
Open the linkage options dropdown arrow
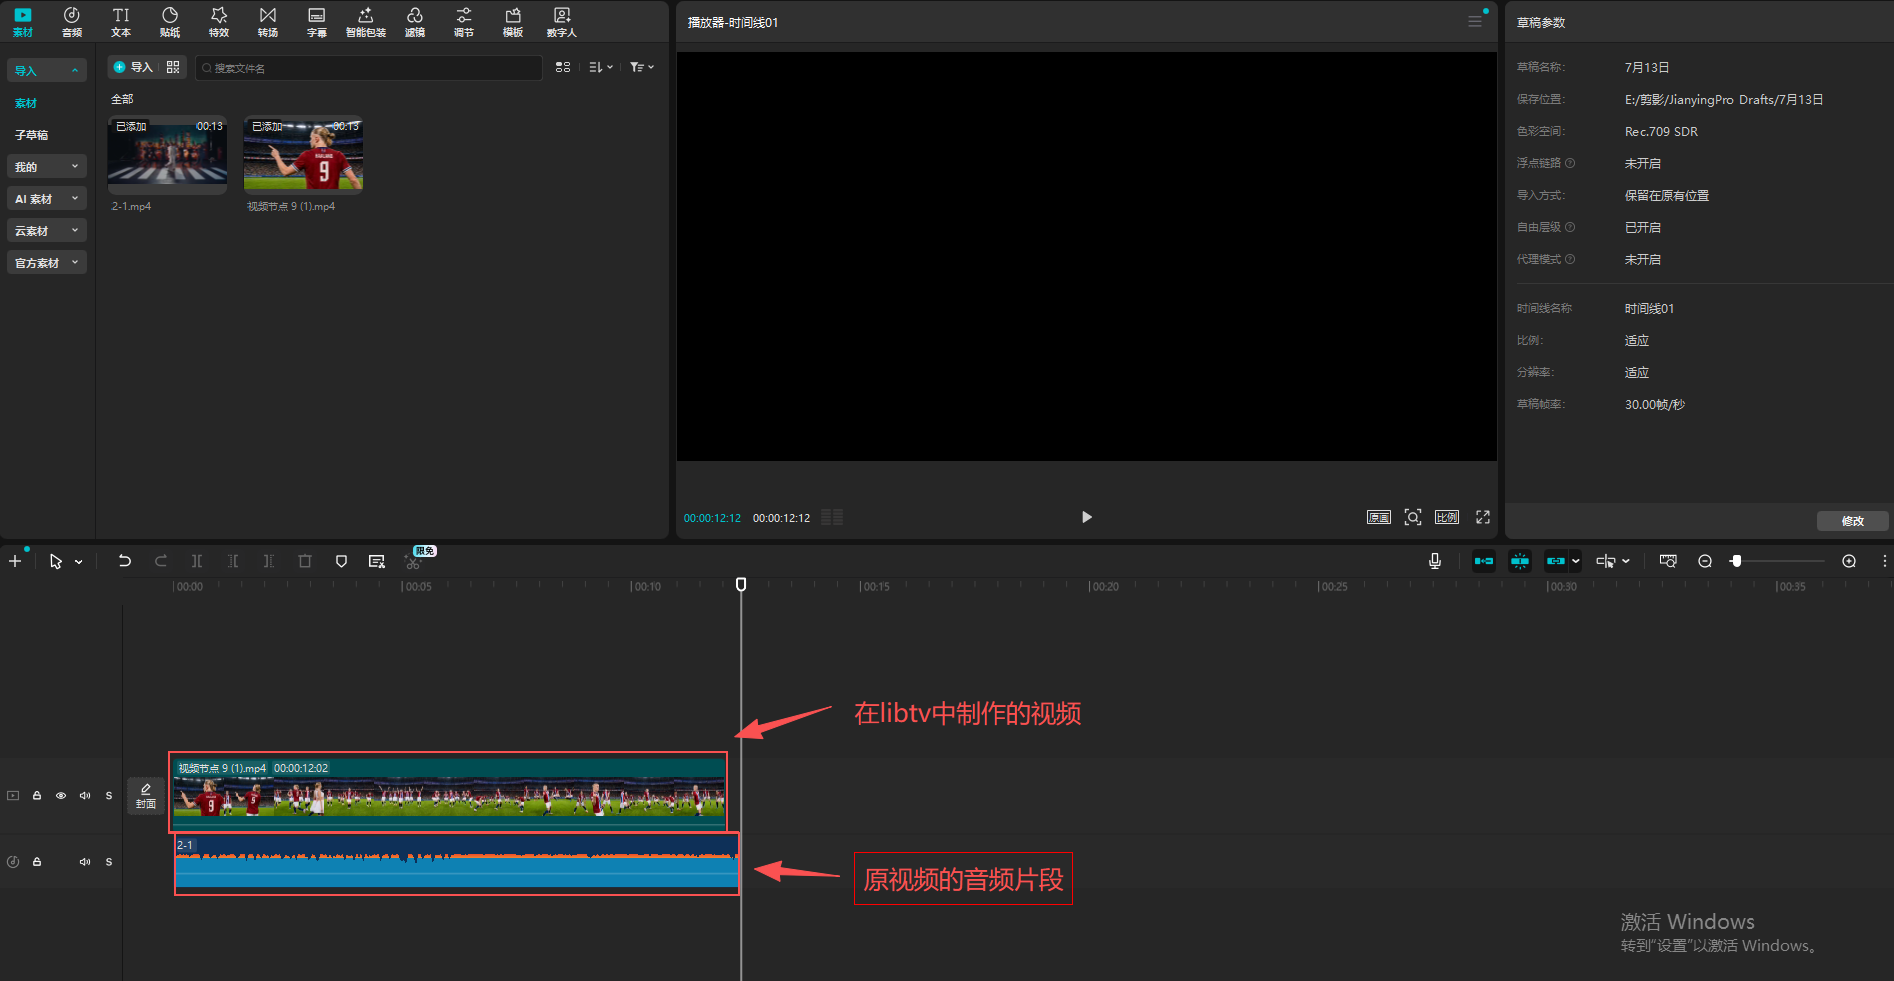coord(1576,561)
